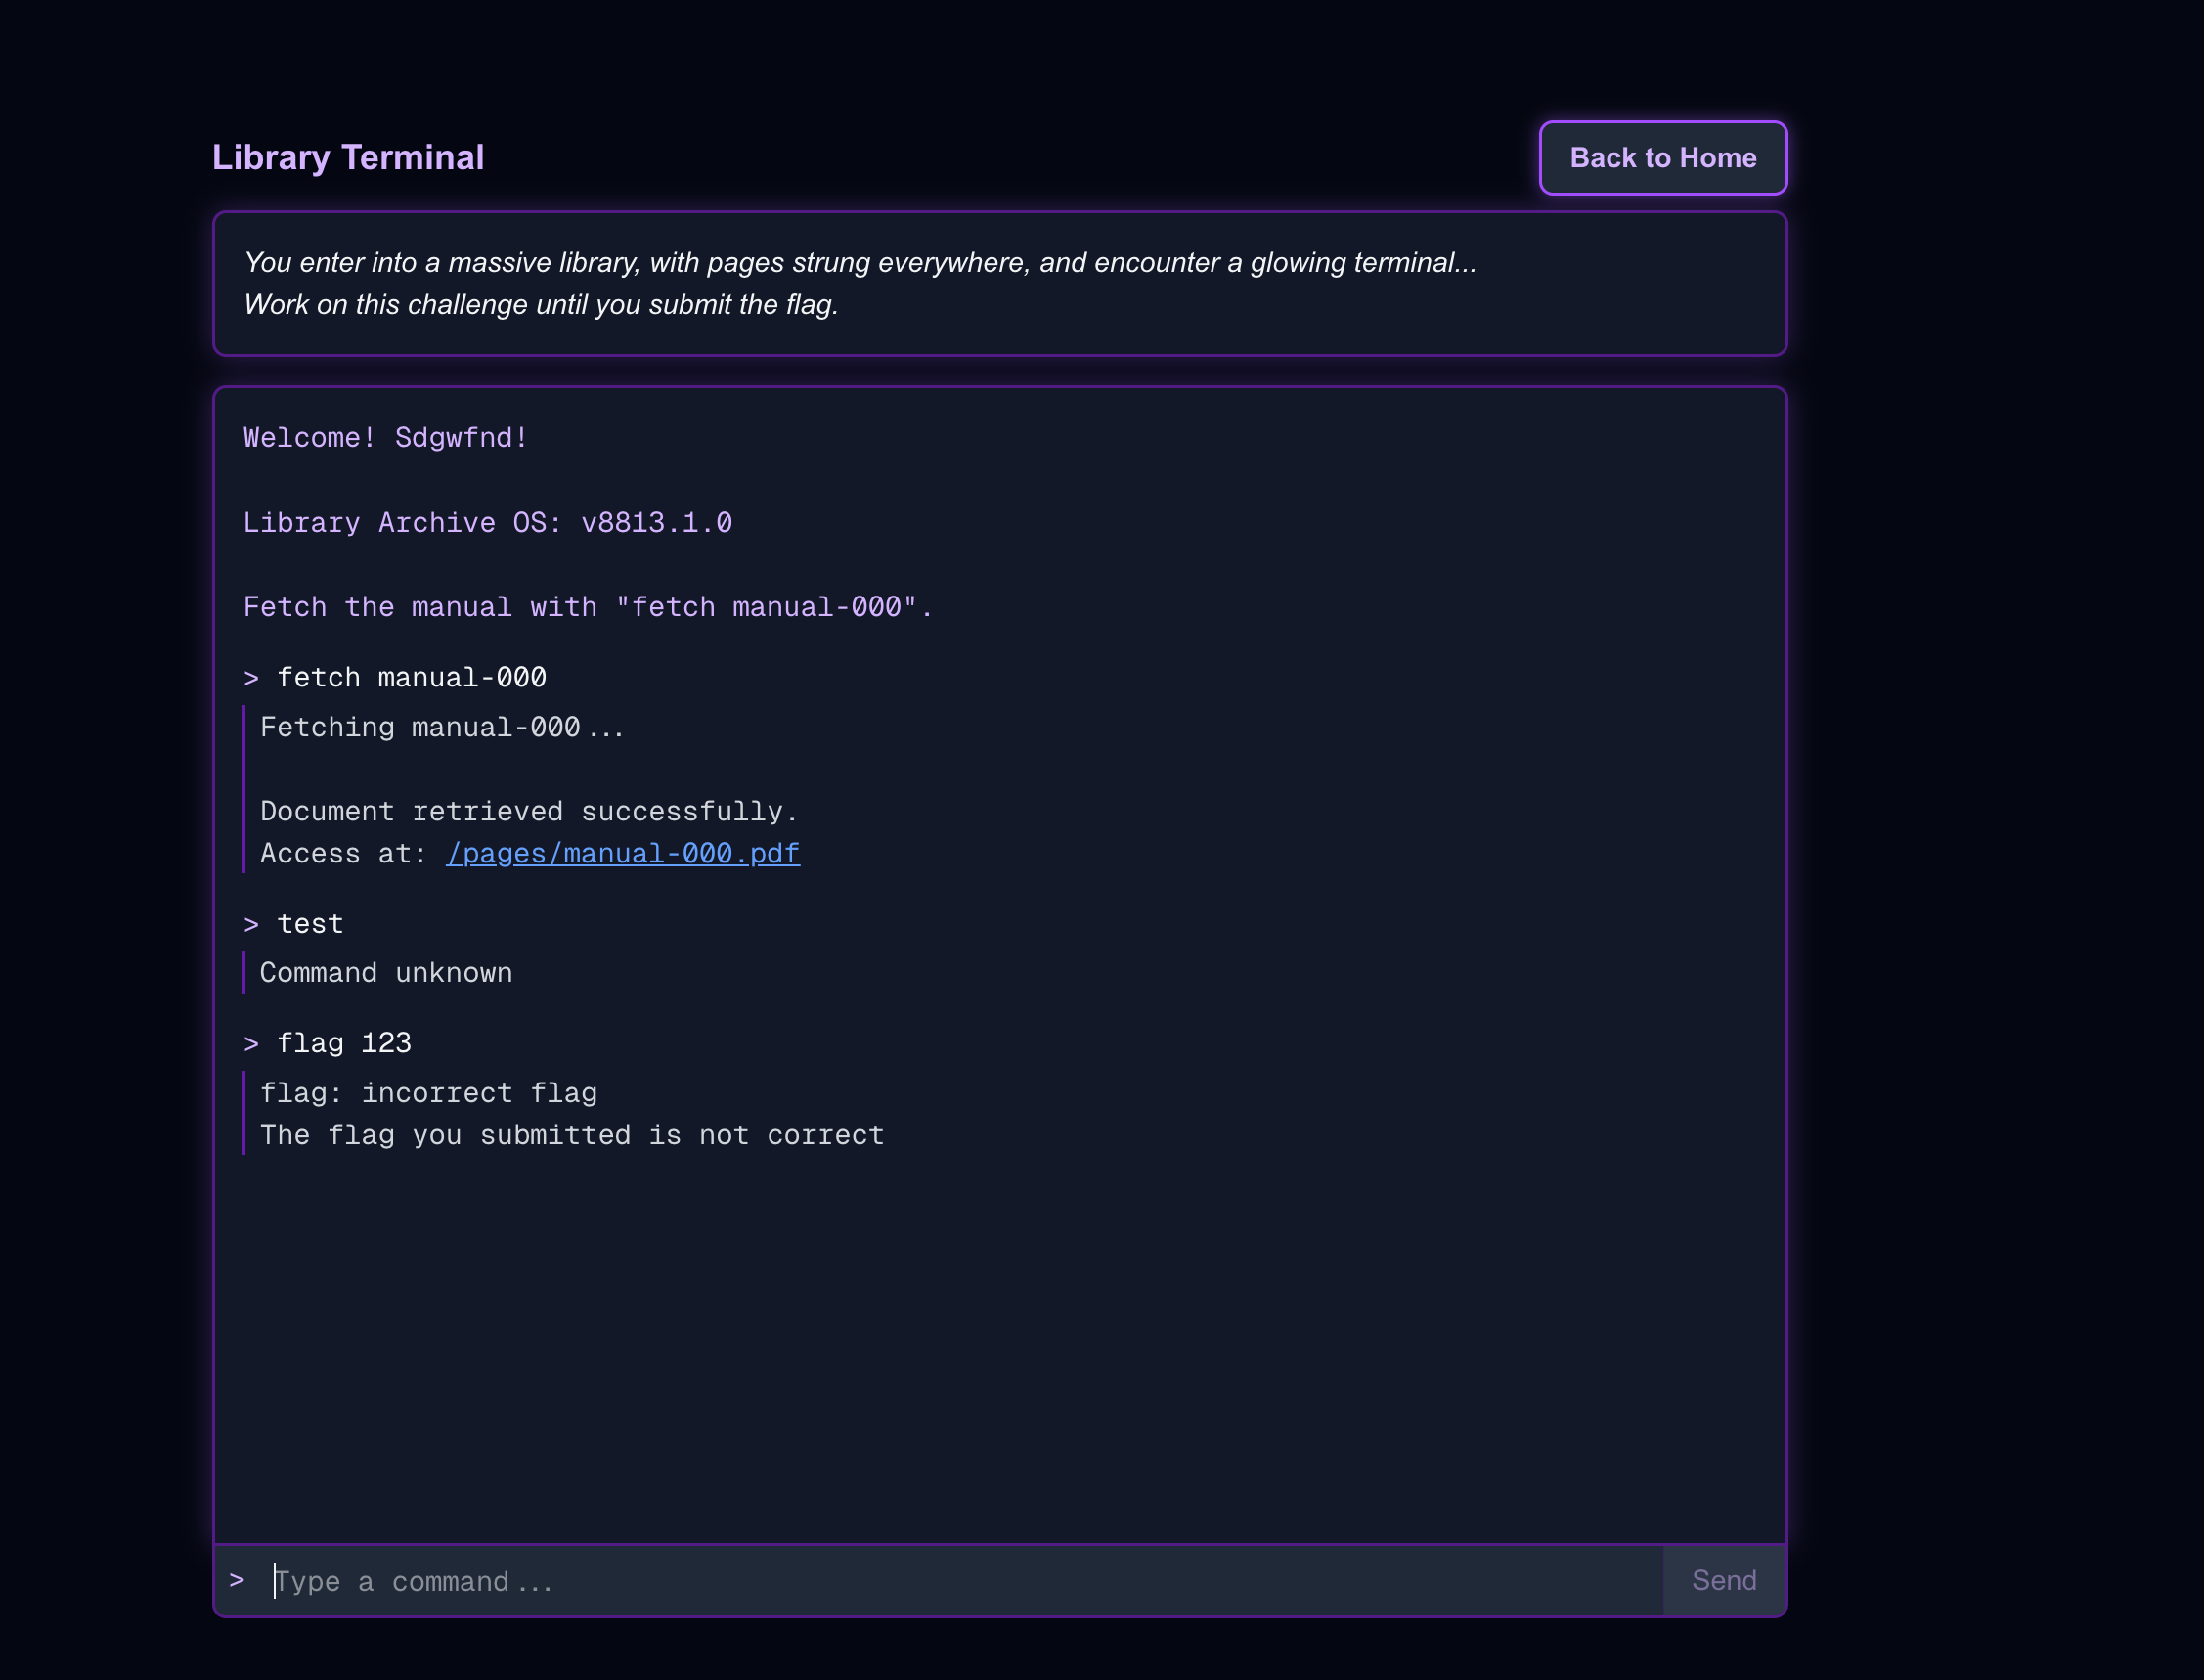Viewport: 2204px width, 1680px height.
Task: Click the fetch manual instruction hint line
Action: (x=588, y=607)
